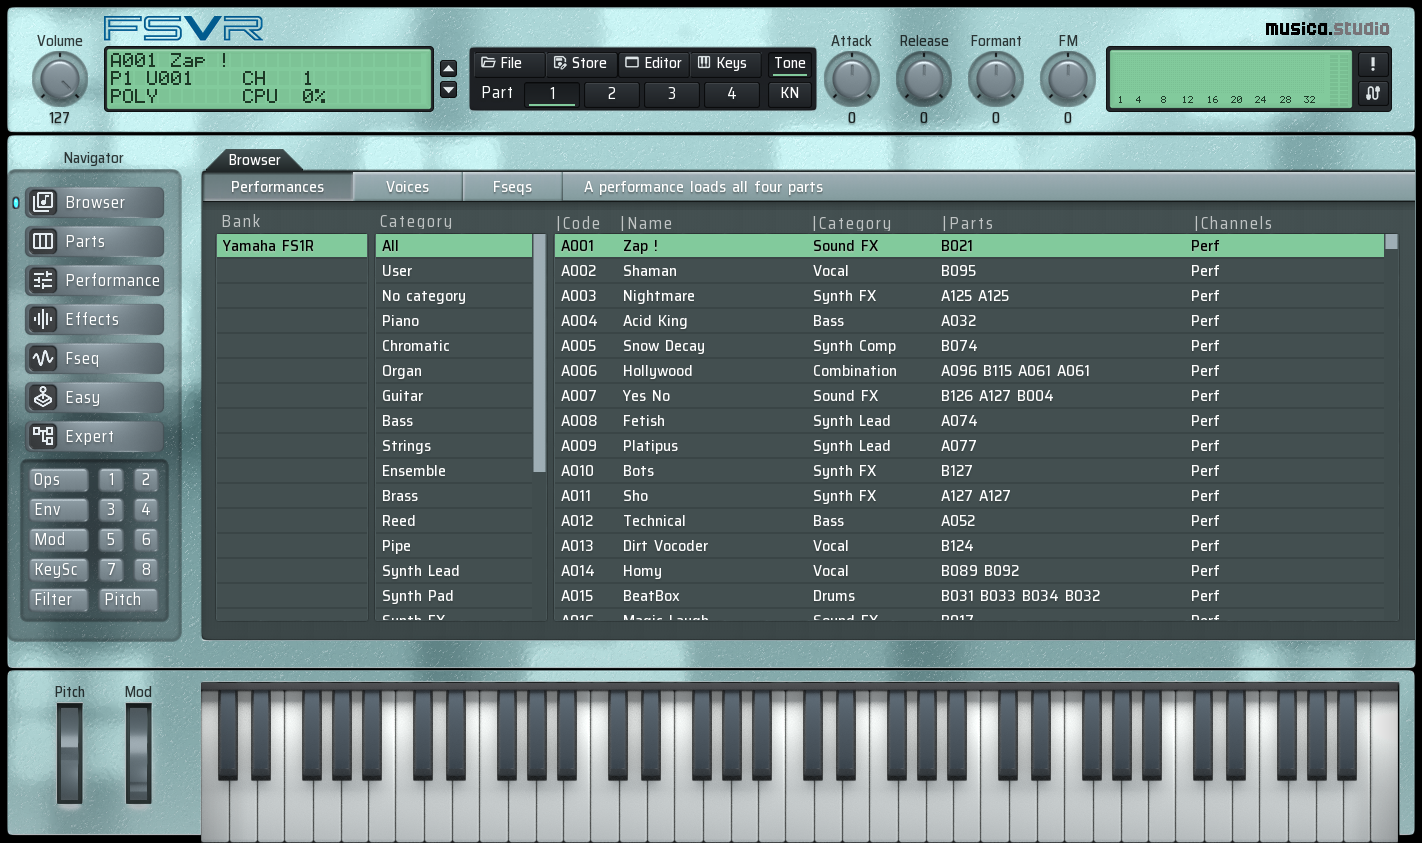Viewport: 1422px width, 843px height.
Task: Choose User in the Category filter list
Action: pos(454,271)
